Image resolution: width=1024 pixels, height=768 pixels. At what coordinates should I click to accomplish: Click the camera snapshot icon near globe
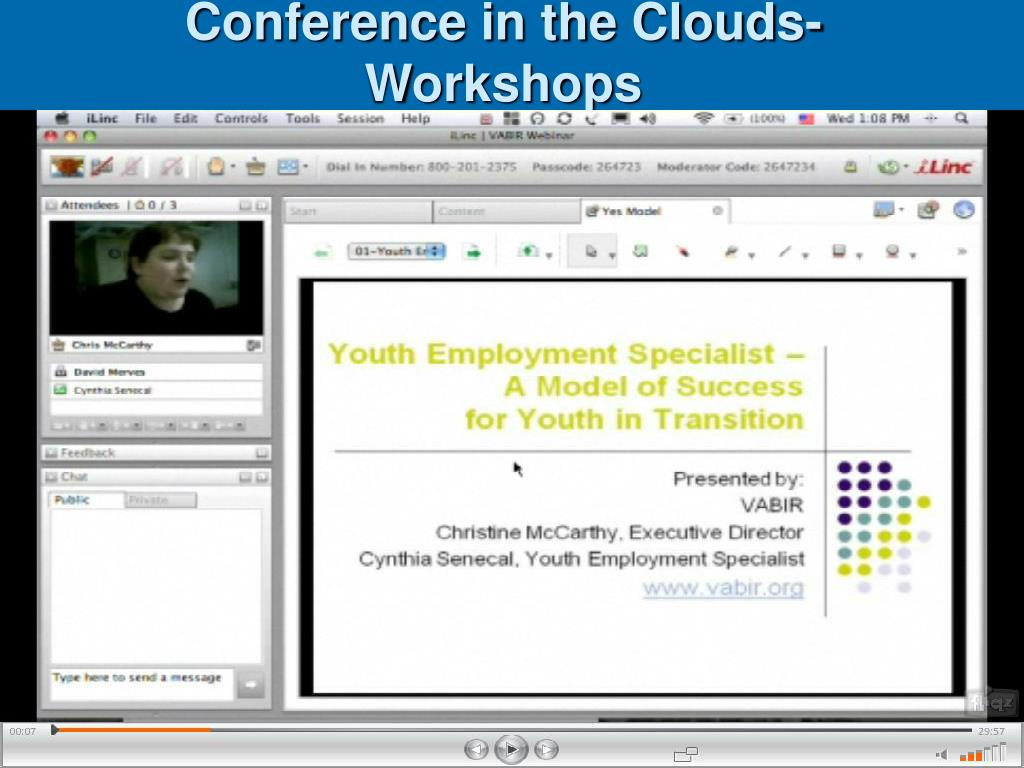928,210
